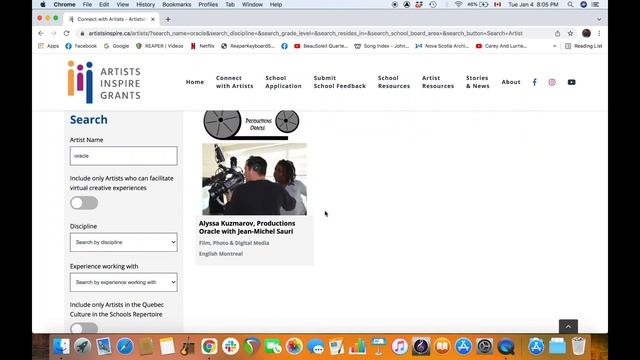This screenshot has width=640, height=360.
Task: Bookmark this page with the star icon
Action: point(570,33)
